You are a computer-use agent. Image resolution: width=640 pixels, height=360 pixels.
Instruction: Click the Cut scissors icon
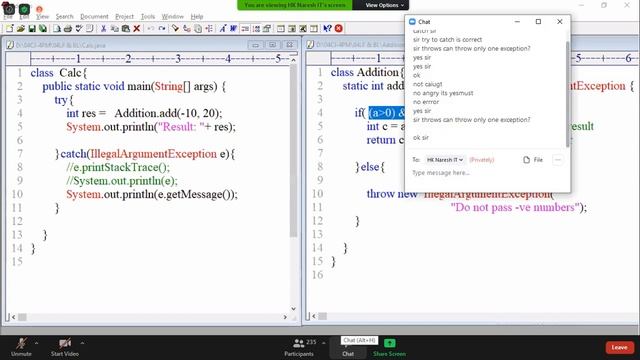coord(104,29)
